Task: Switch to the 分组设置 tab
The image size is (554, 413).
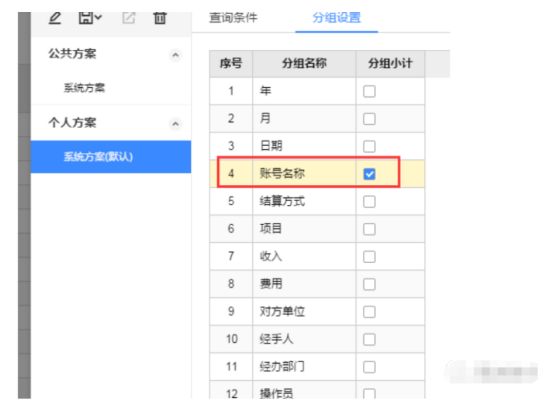Action: pyautogui.click(x=336, y=18)
